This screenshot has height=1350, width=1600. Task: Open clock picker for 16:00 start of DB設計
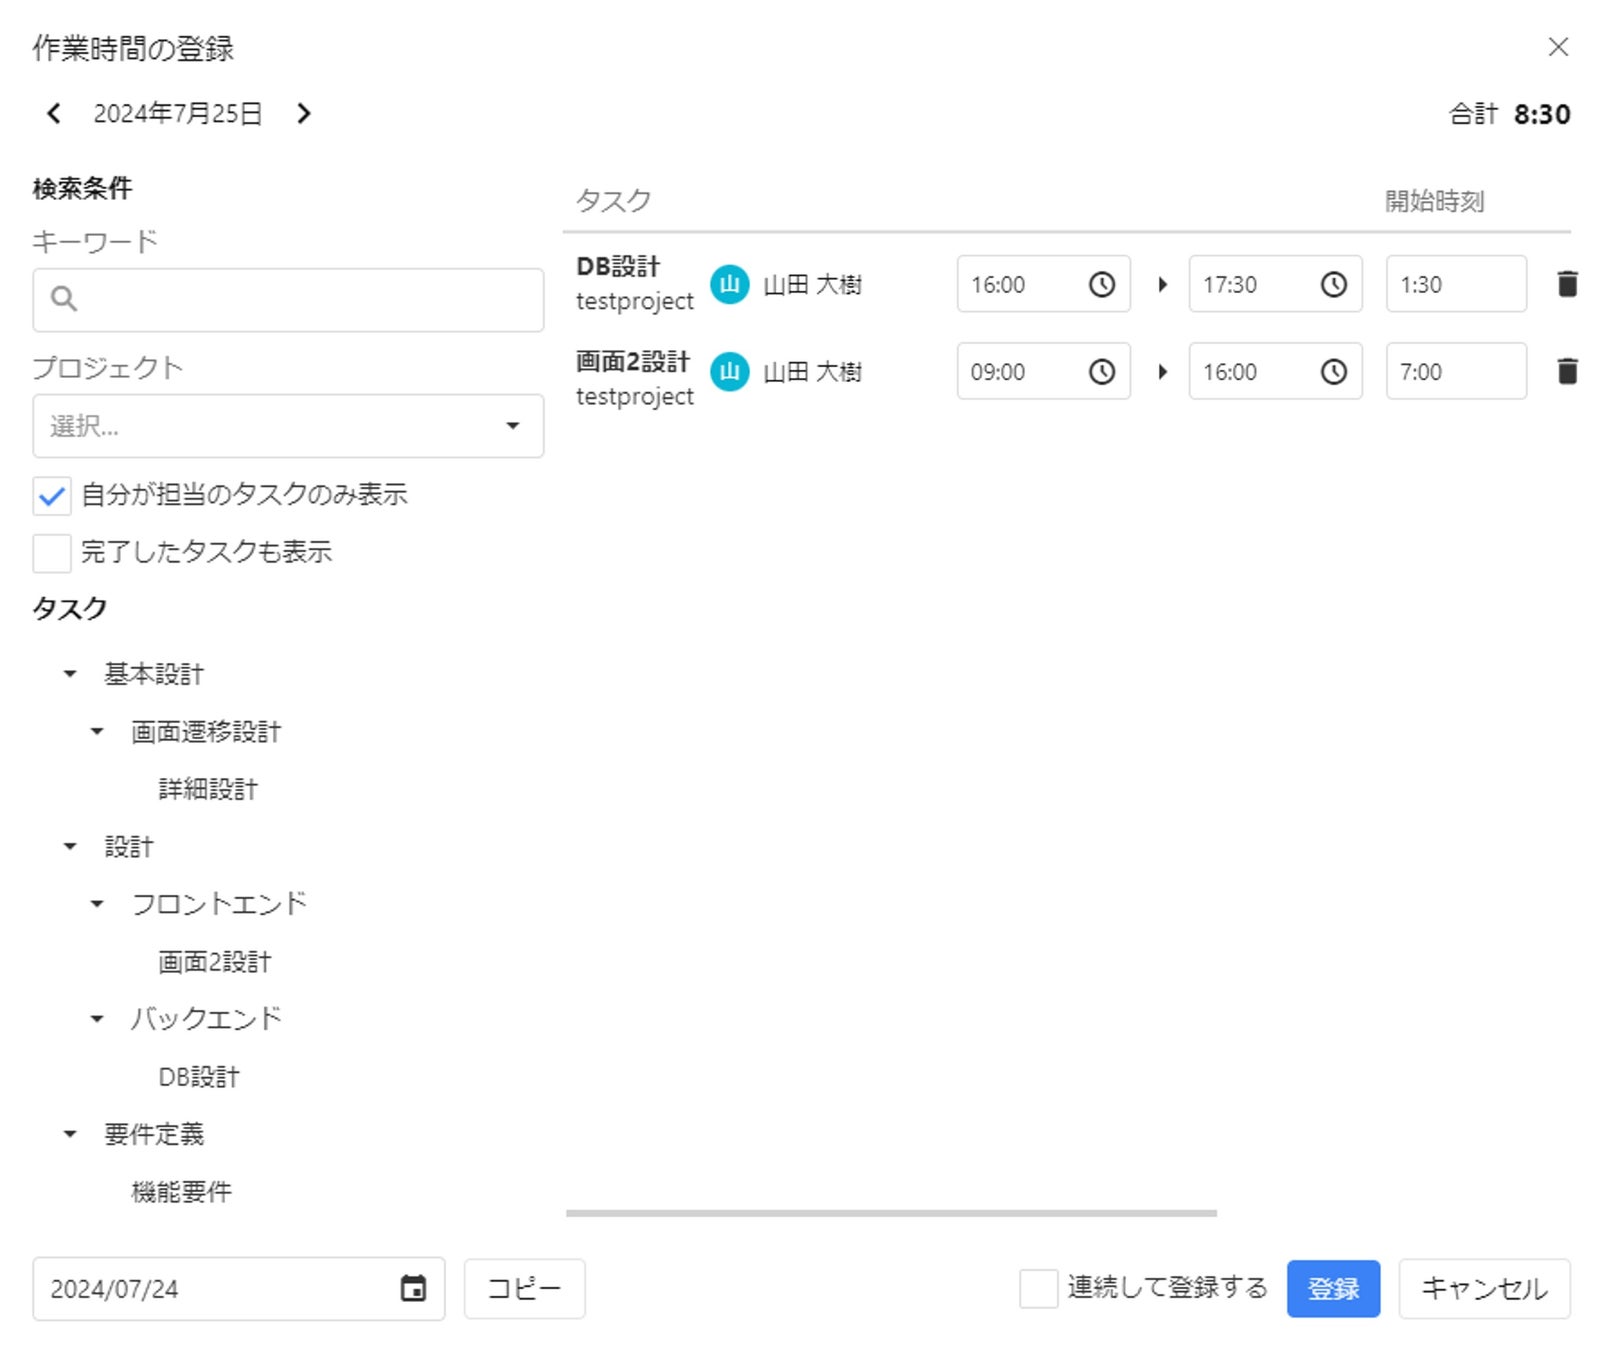[x=1101, y=284]
